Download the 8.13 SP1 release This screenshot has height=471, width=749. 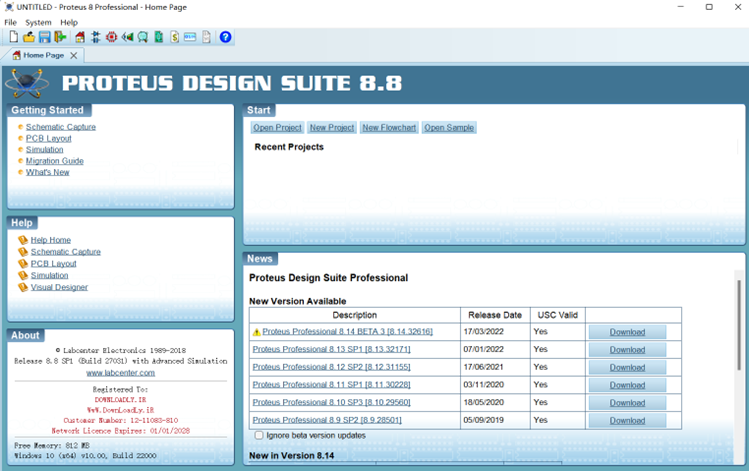point(627,350)
